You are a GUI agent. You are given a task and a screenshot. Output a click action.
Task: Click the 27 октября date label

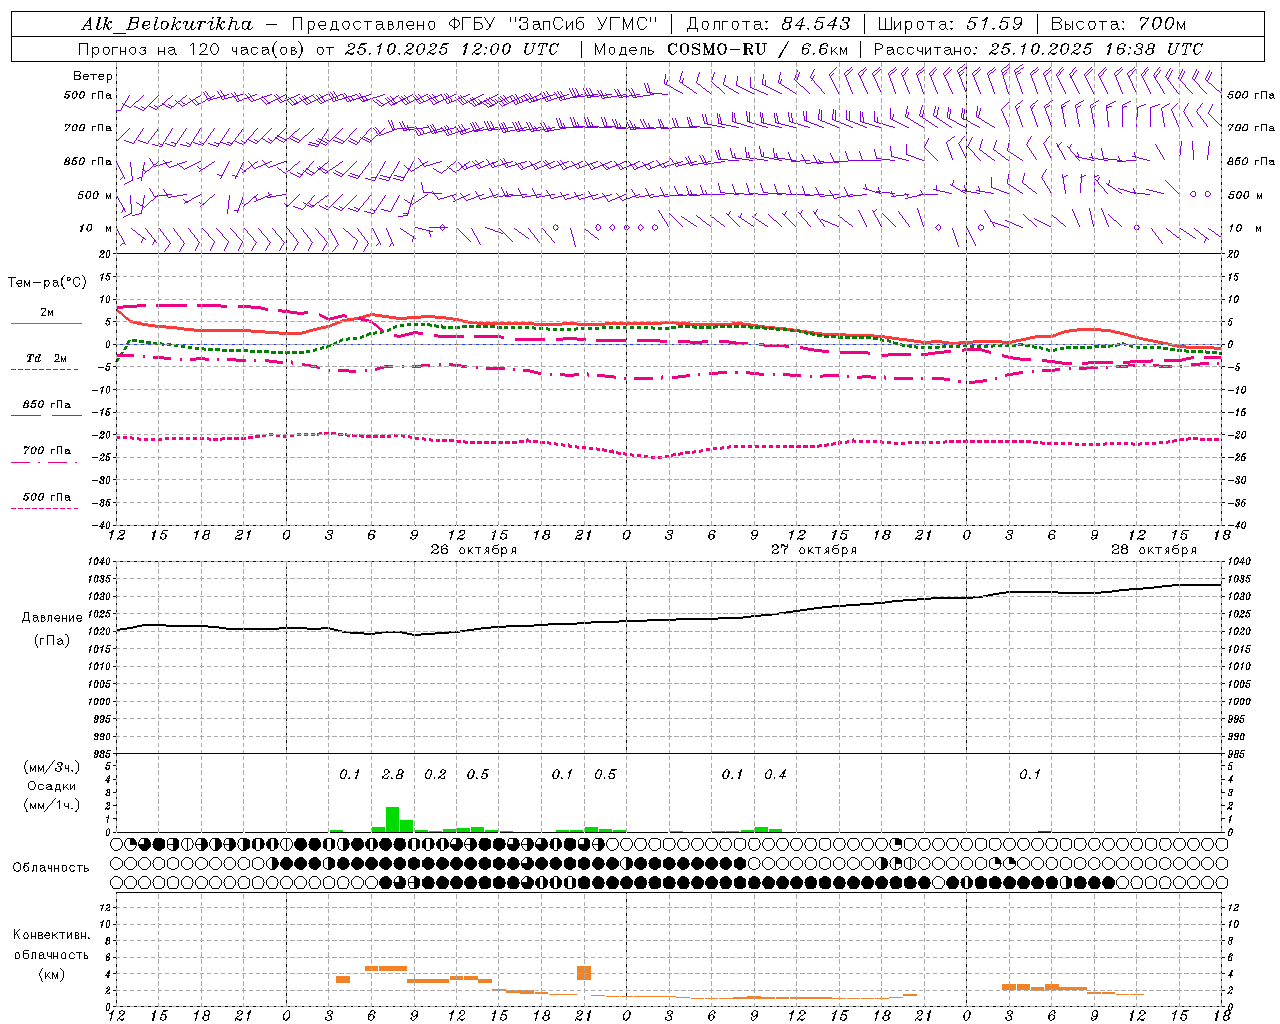click(814, 550)
